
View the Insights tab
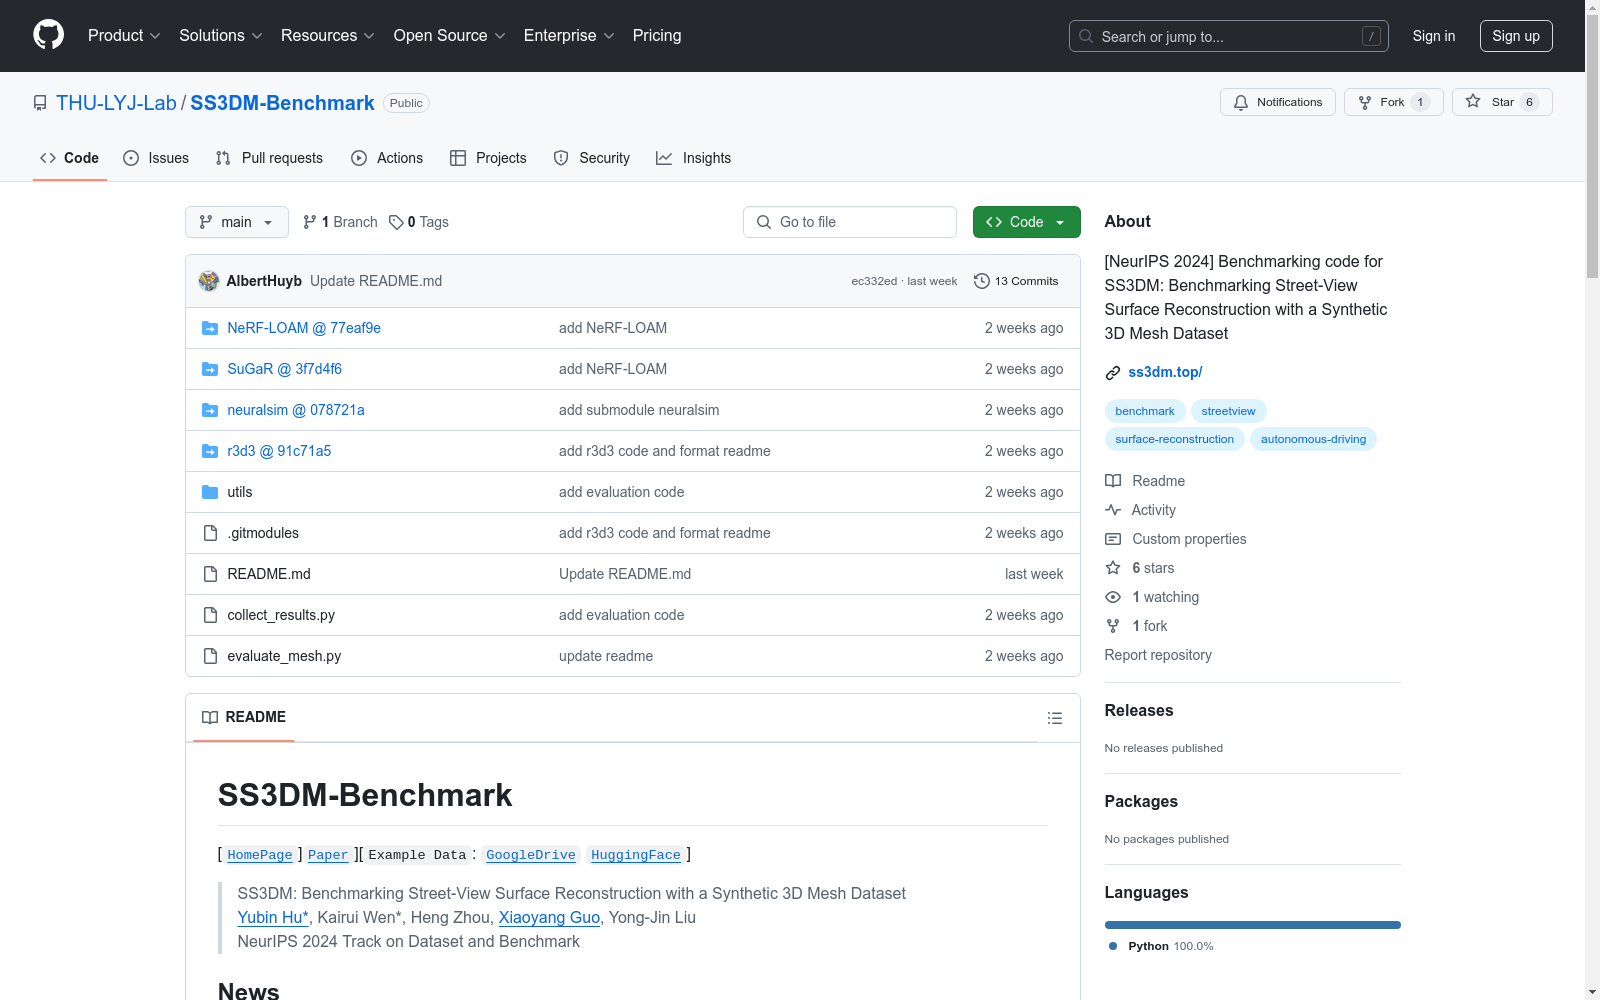coord(694,158)
